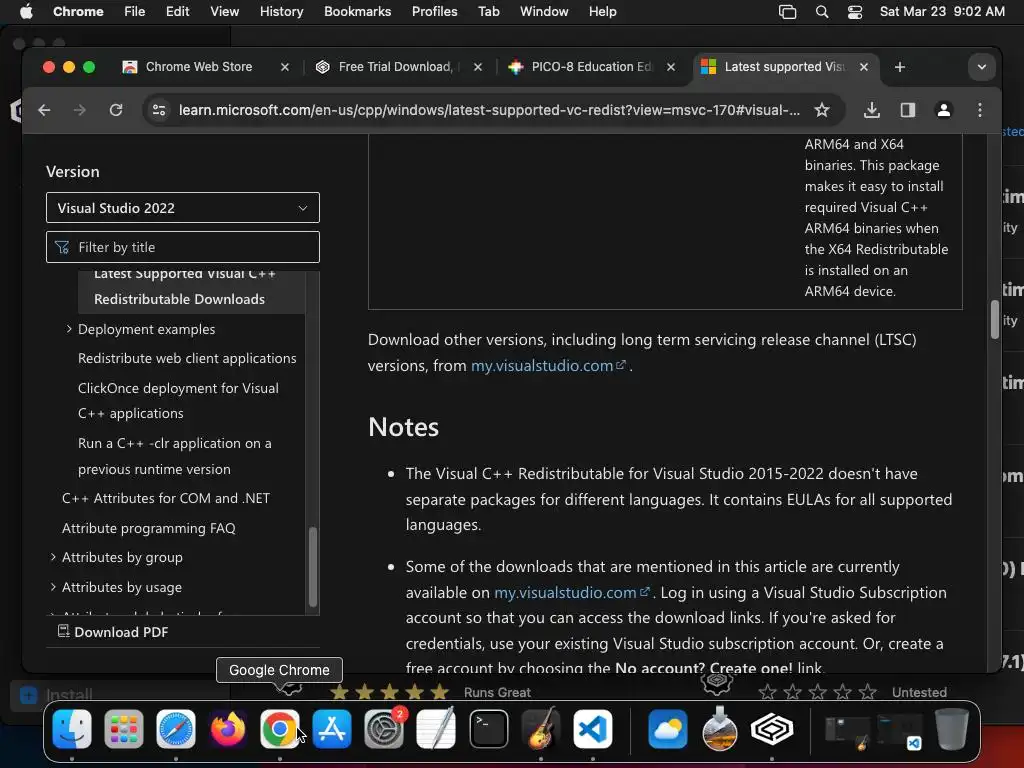Open the Visual Studio 2022 version dropdown
The height and width of the screenshot is (768, 1024).
coord(183,208)
